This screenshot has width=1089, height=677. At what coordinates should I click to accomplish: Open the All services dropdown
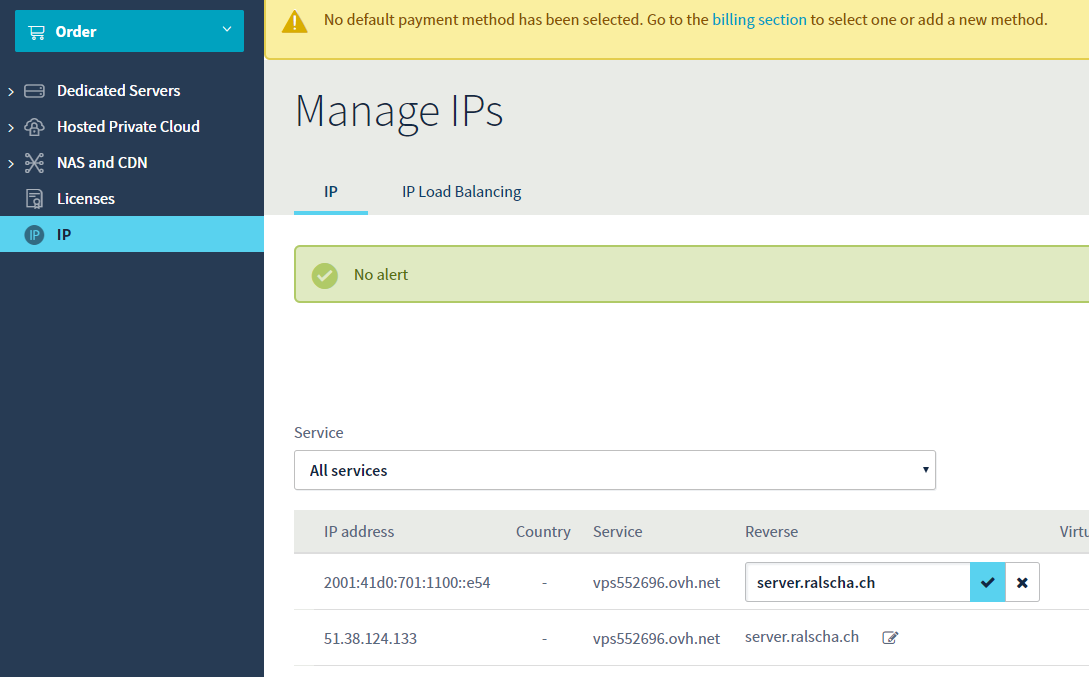614,470
